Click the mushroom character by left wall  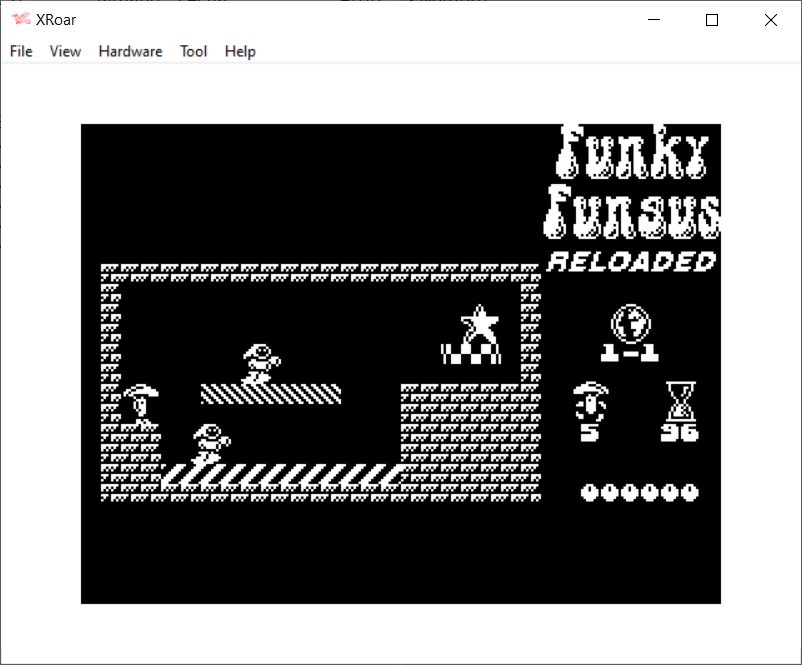(x=141, y=404)
